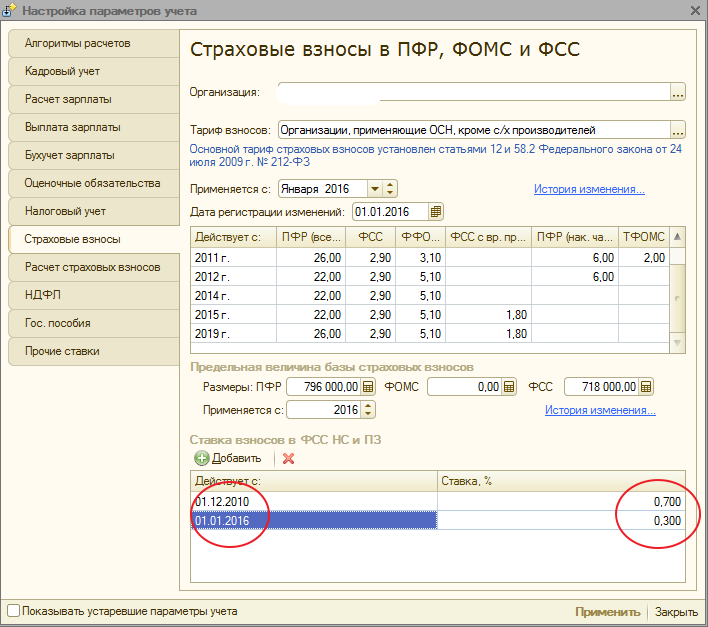This screenshot has height=627, width=708.
Task: Adjust month spinner next to Января 2016
Action: tap(390, 189)
